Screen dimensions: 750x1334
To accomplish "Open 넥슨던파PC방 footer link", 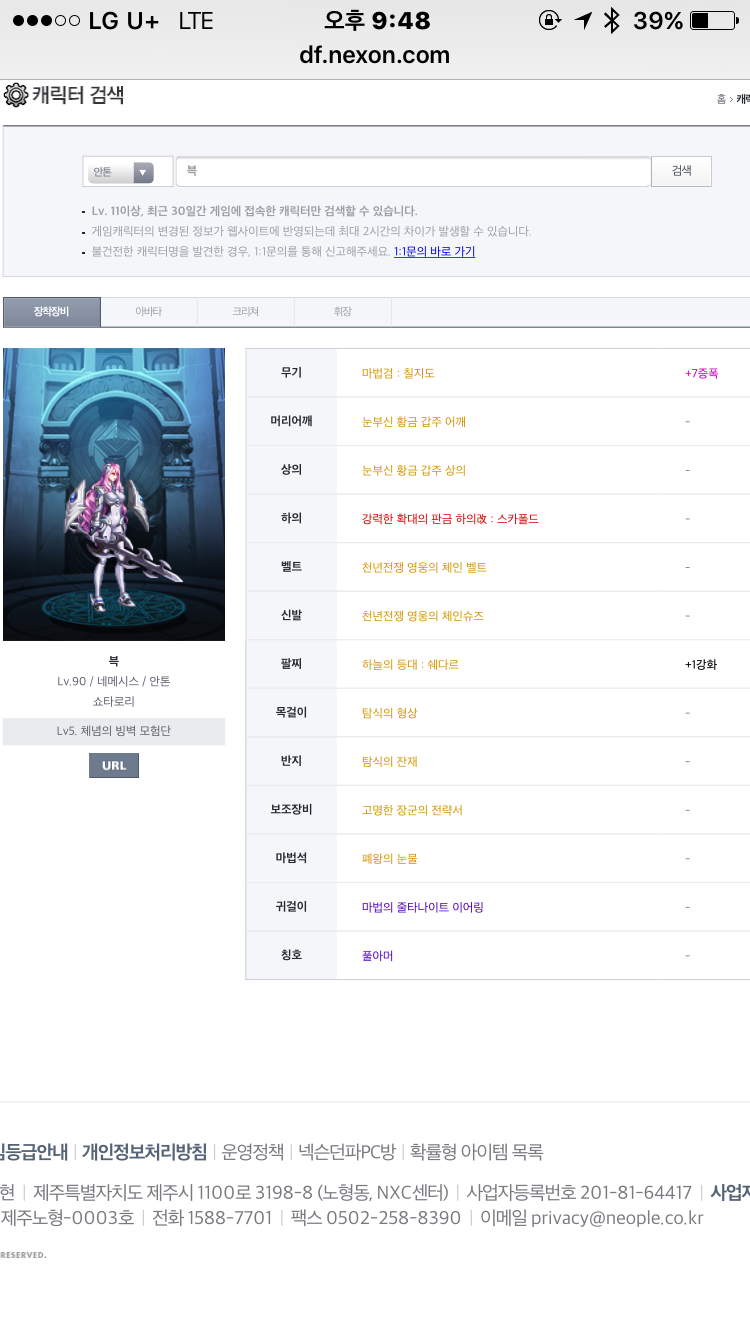I will 348,1151.
